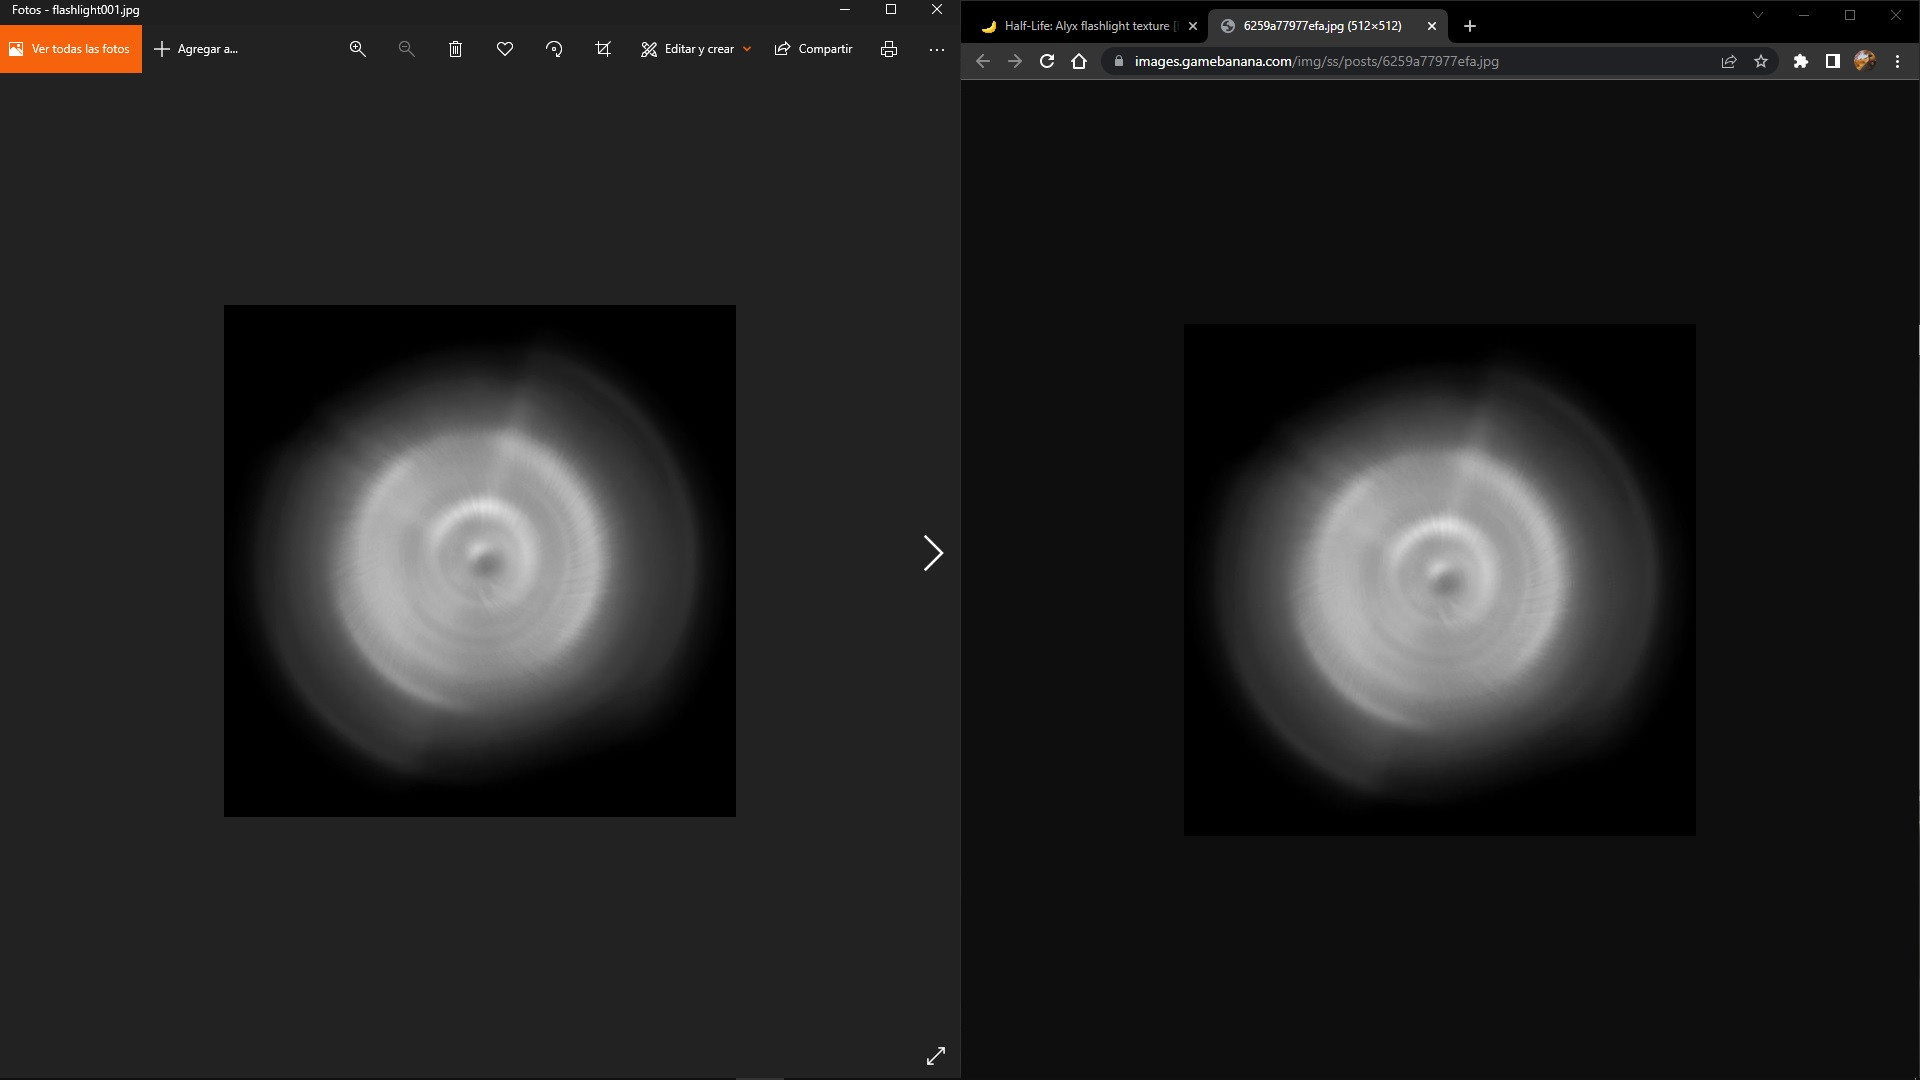1920x1080 pixels.
Task: Go back to the previous page in Chrome
Action: click(983, 61)
